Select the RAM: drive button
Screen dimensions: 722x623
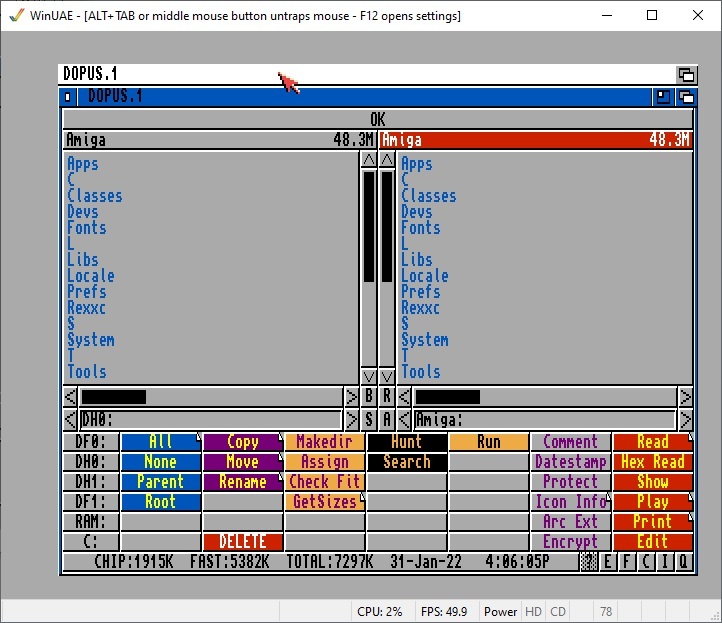91,522
